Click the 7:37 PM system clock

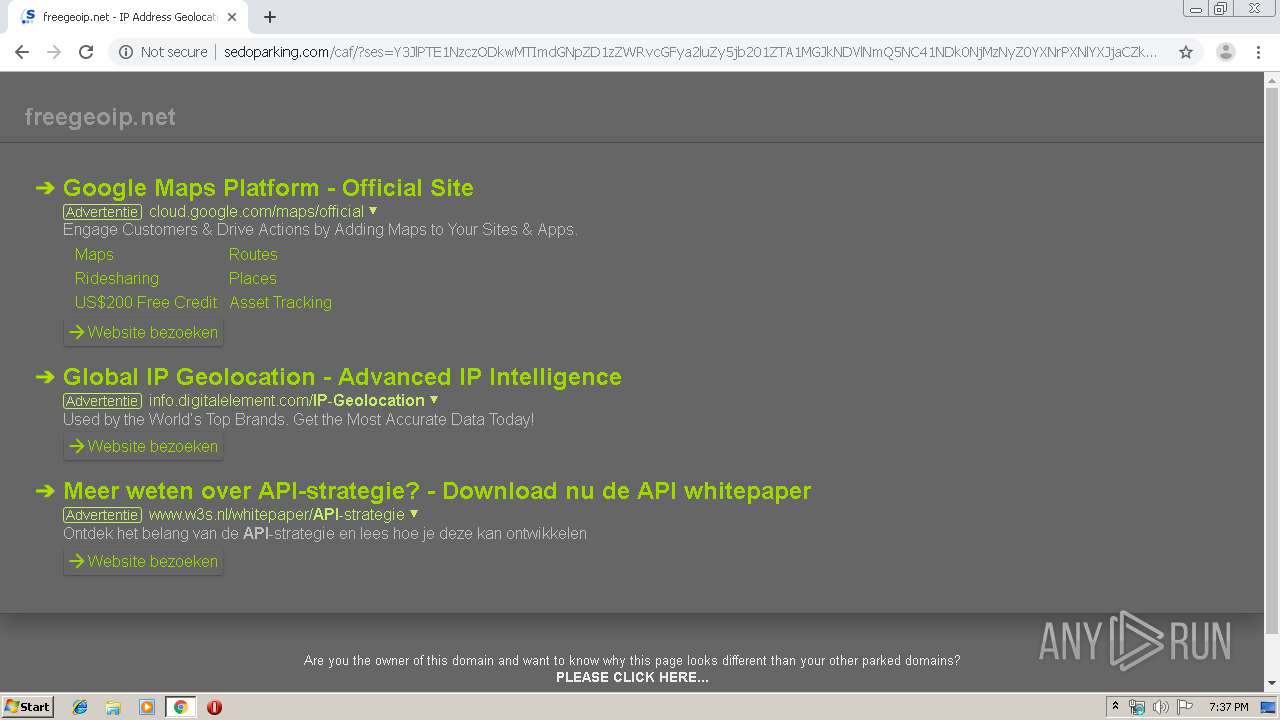click(x=1228, y=707)
